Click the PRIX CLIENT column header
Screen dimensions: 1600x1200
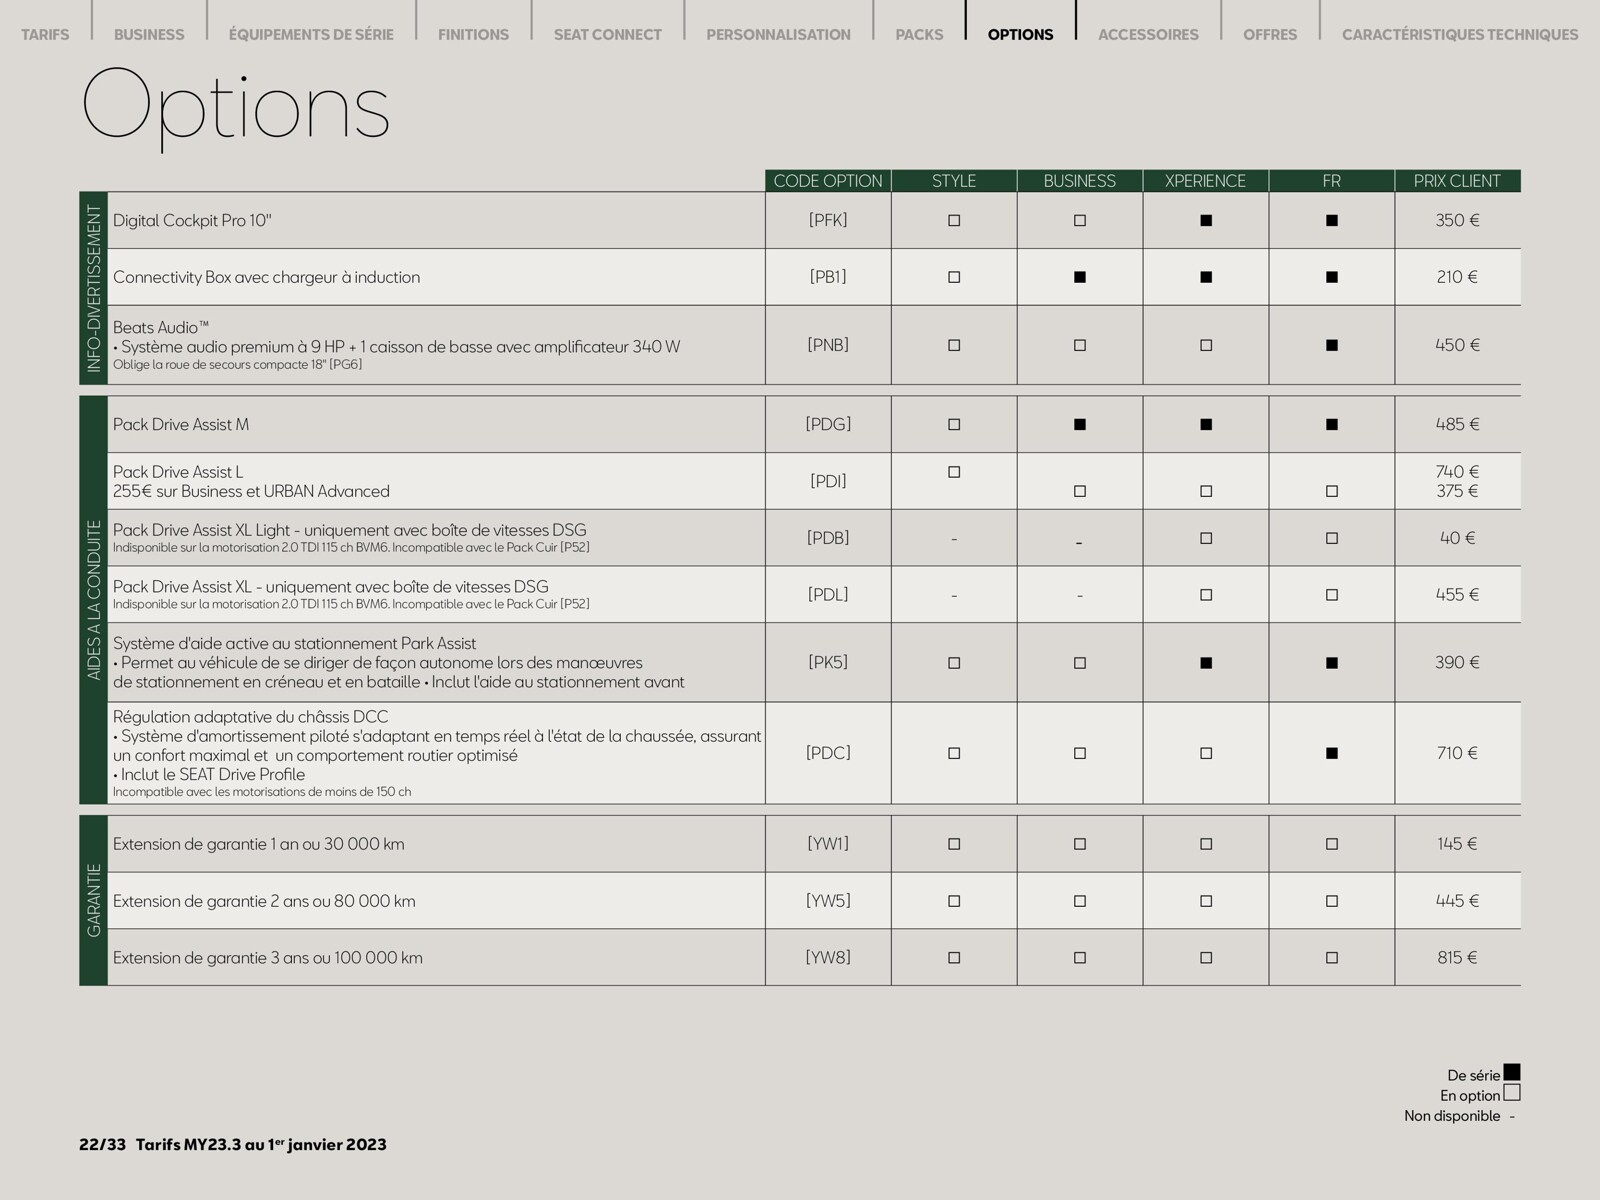pos(1458,181)
